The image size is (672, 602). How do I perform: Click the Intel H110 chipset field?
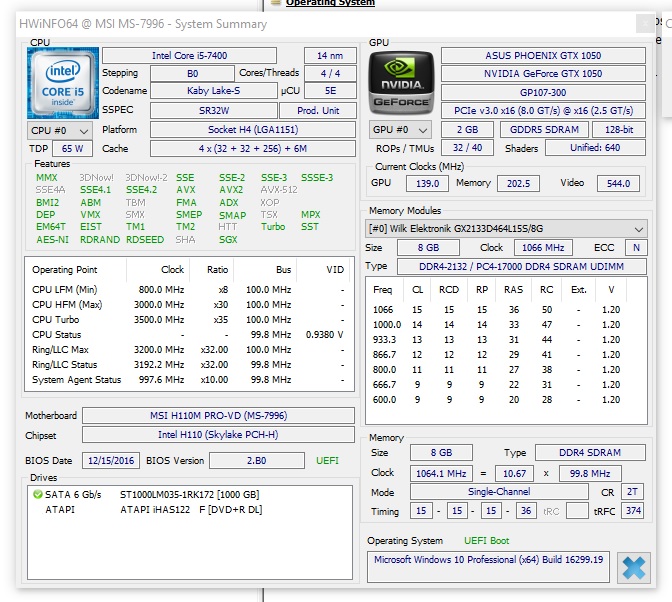pos(218,435)
